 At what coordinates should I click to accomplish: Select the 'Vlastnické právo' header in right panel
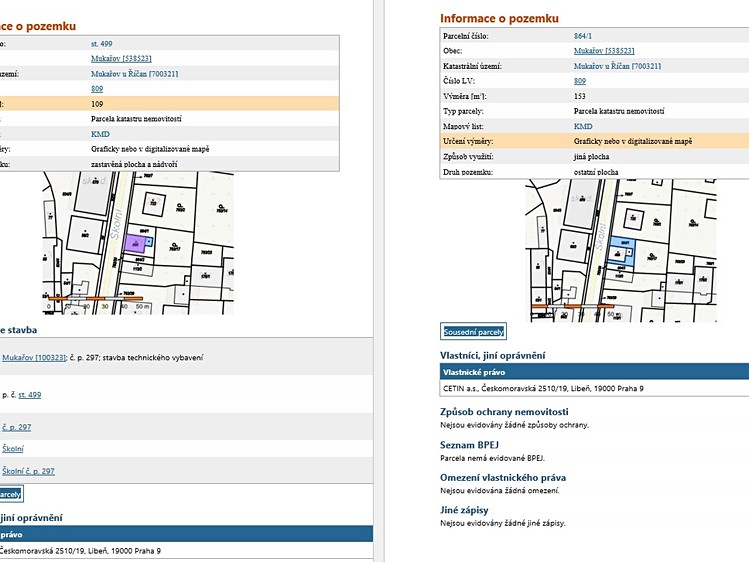[x=594, y=372]
